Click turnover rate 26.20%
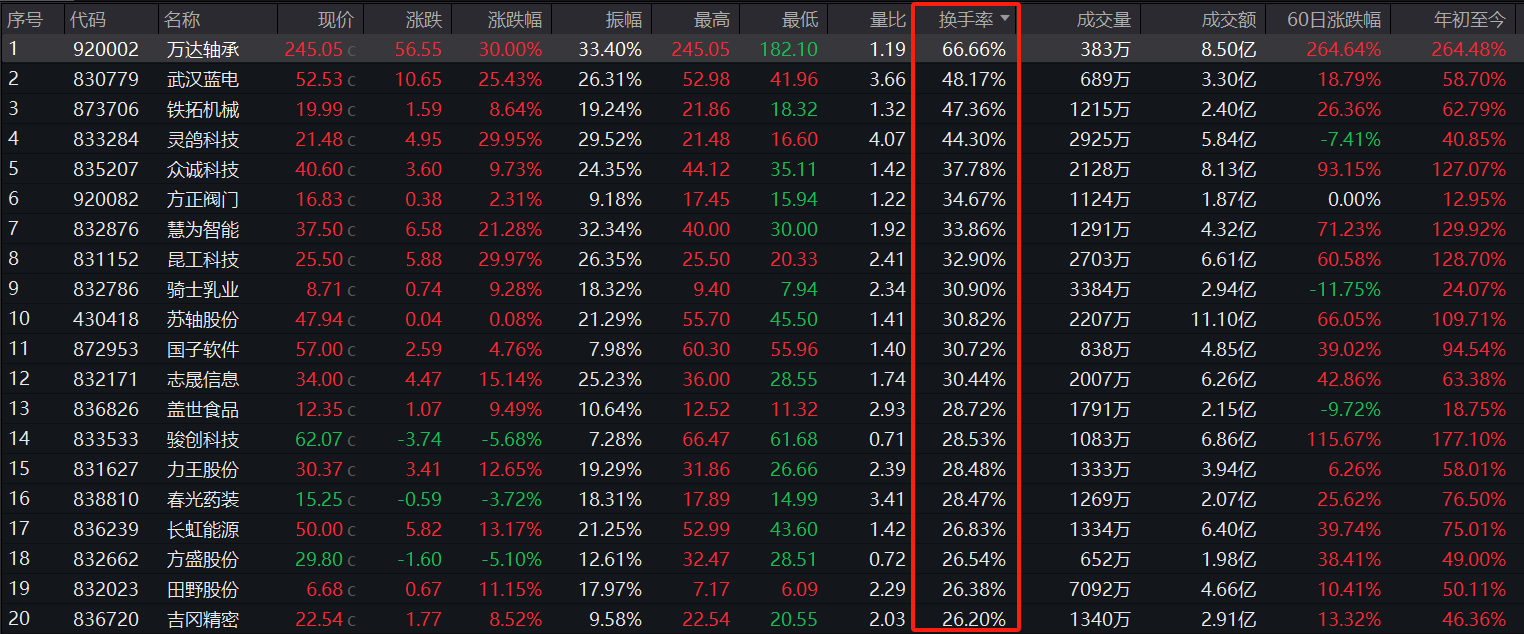Screen dimensions: 1524x634 tap(974, 619)
